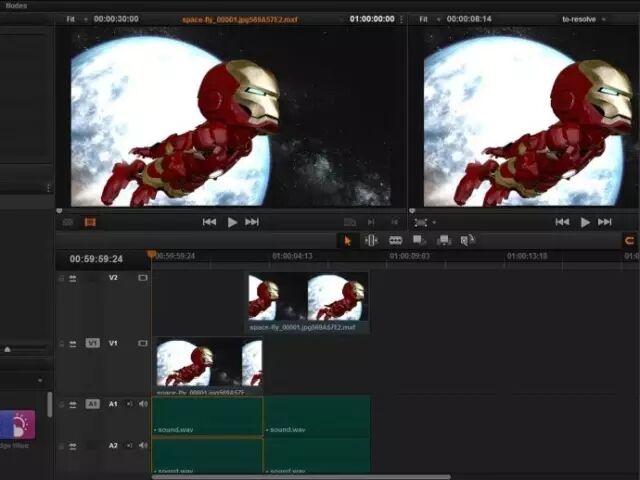Adjust the left panel zoom slider handle

(x=7, y=349)
